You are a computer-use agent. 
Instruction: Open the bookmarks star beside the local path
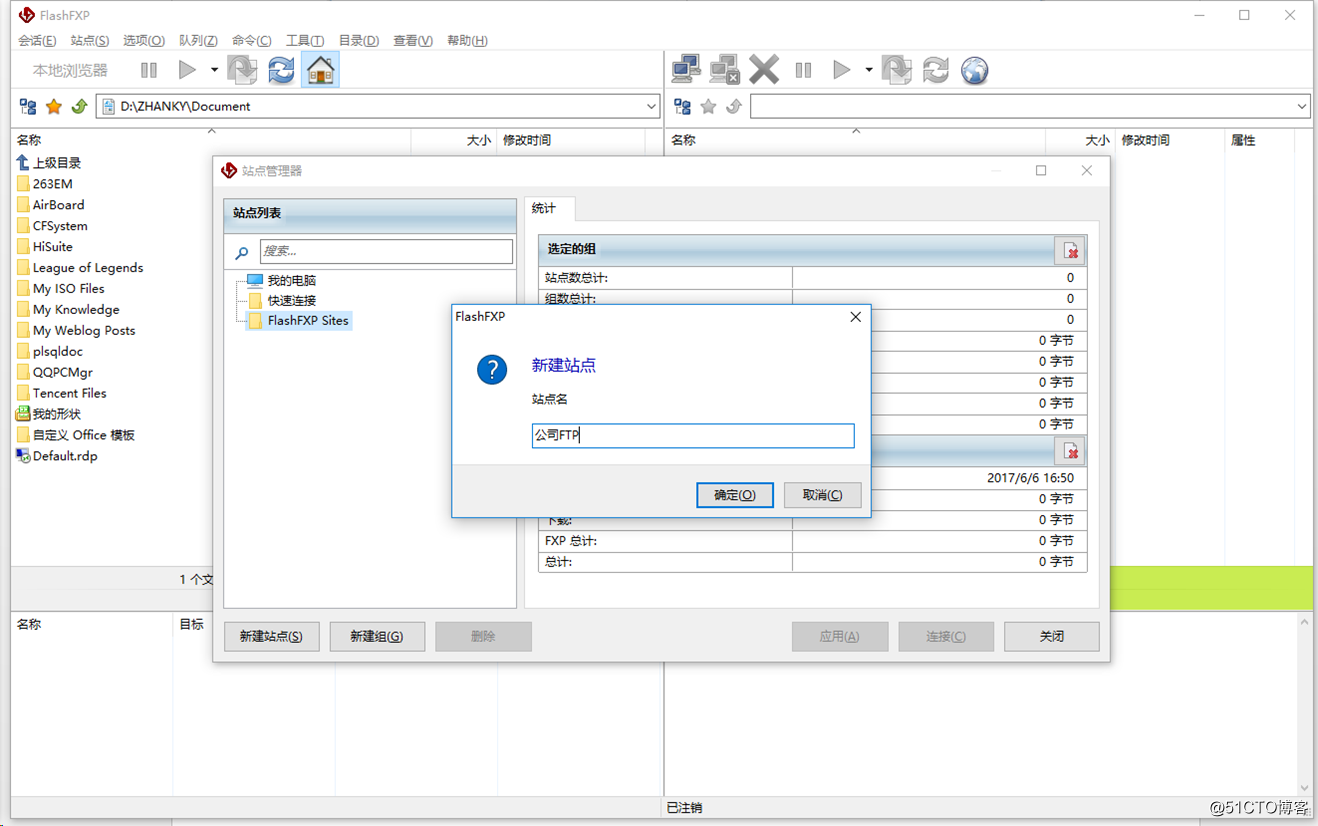click(x=54, y=106)
